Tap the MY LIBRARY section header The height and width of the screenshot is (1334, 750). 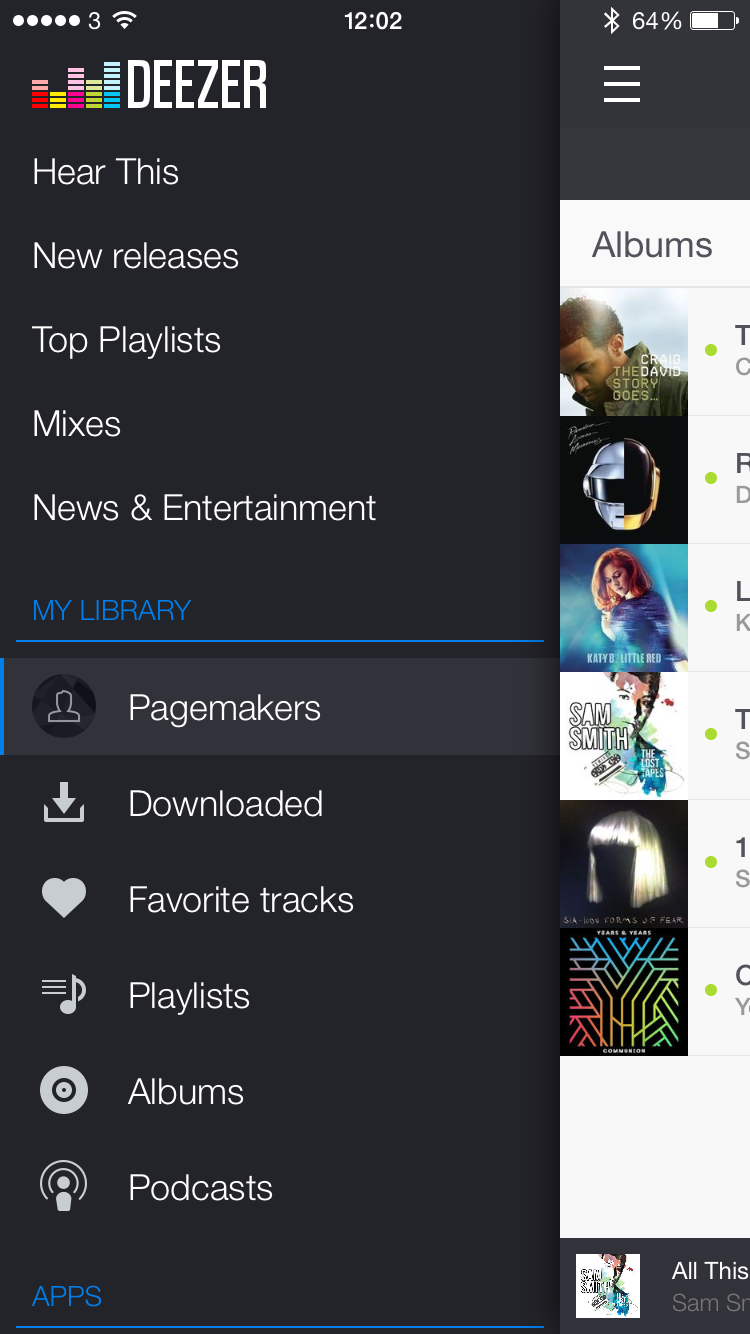111,610
